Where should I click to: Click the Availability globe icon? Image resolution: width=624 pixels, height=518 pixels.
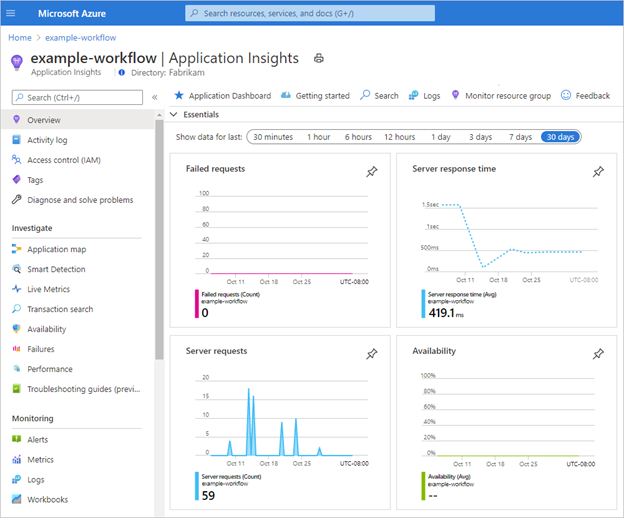tap(16, 329)
